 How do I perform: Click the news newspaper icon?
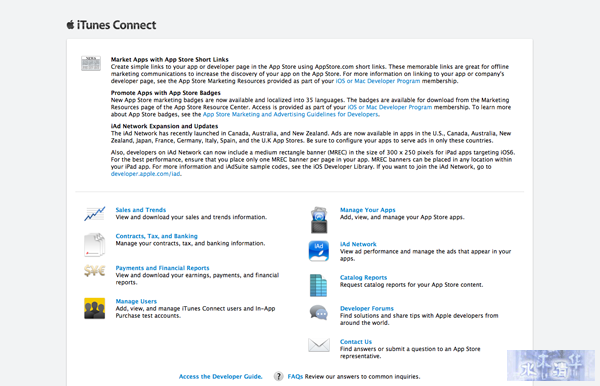[x=91, y=63]
